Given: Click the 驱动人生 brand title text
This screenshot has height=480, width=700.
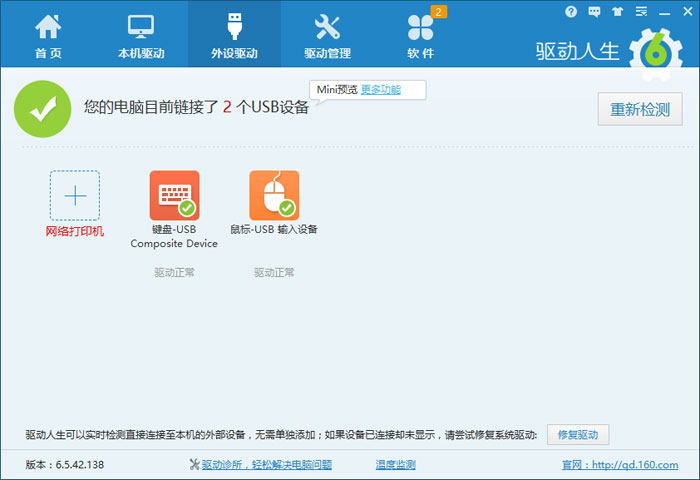Looking at the screenshot, I should (578, 52).
